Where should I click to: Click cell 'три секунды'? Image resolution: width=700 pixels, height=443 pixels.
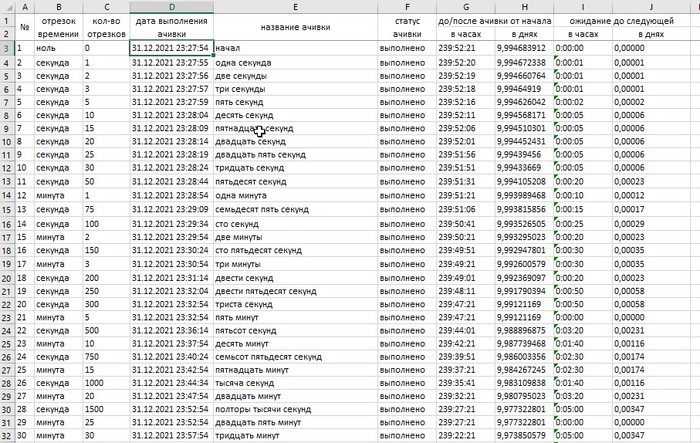(x=296, y=89)
